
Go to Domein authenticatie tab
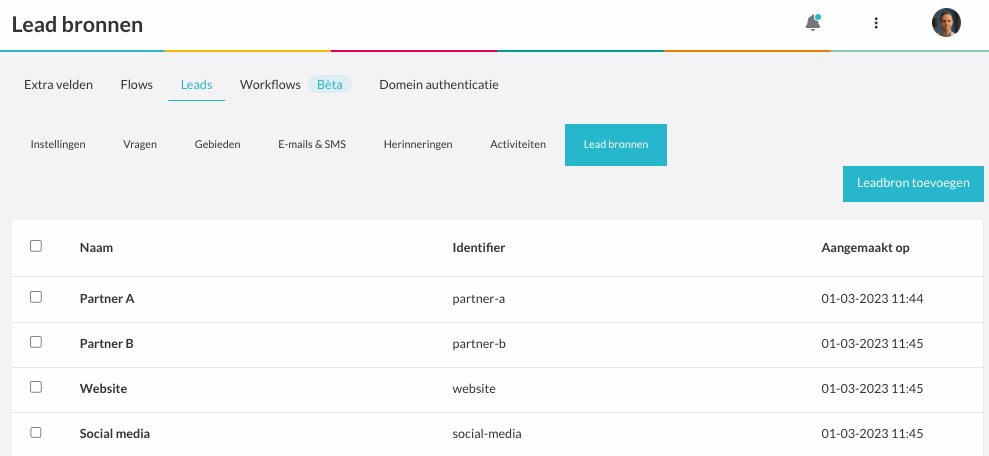coord(439,85)
